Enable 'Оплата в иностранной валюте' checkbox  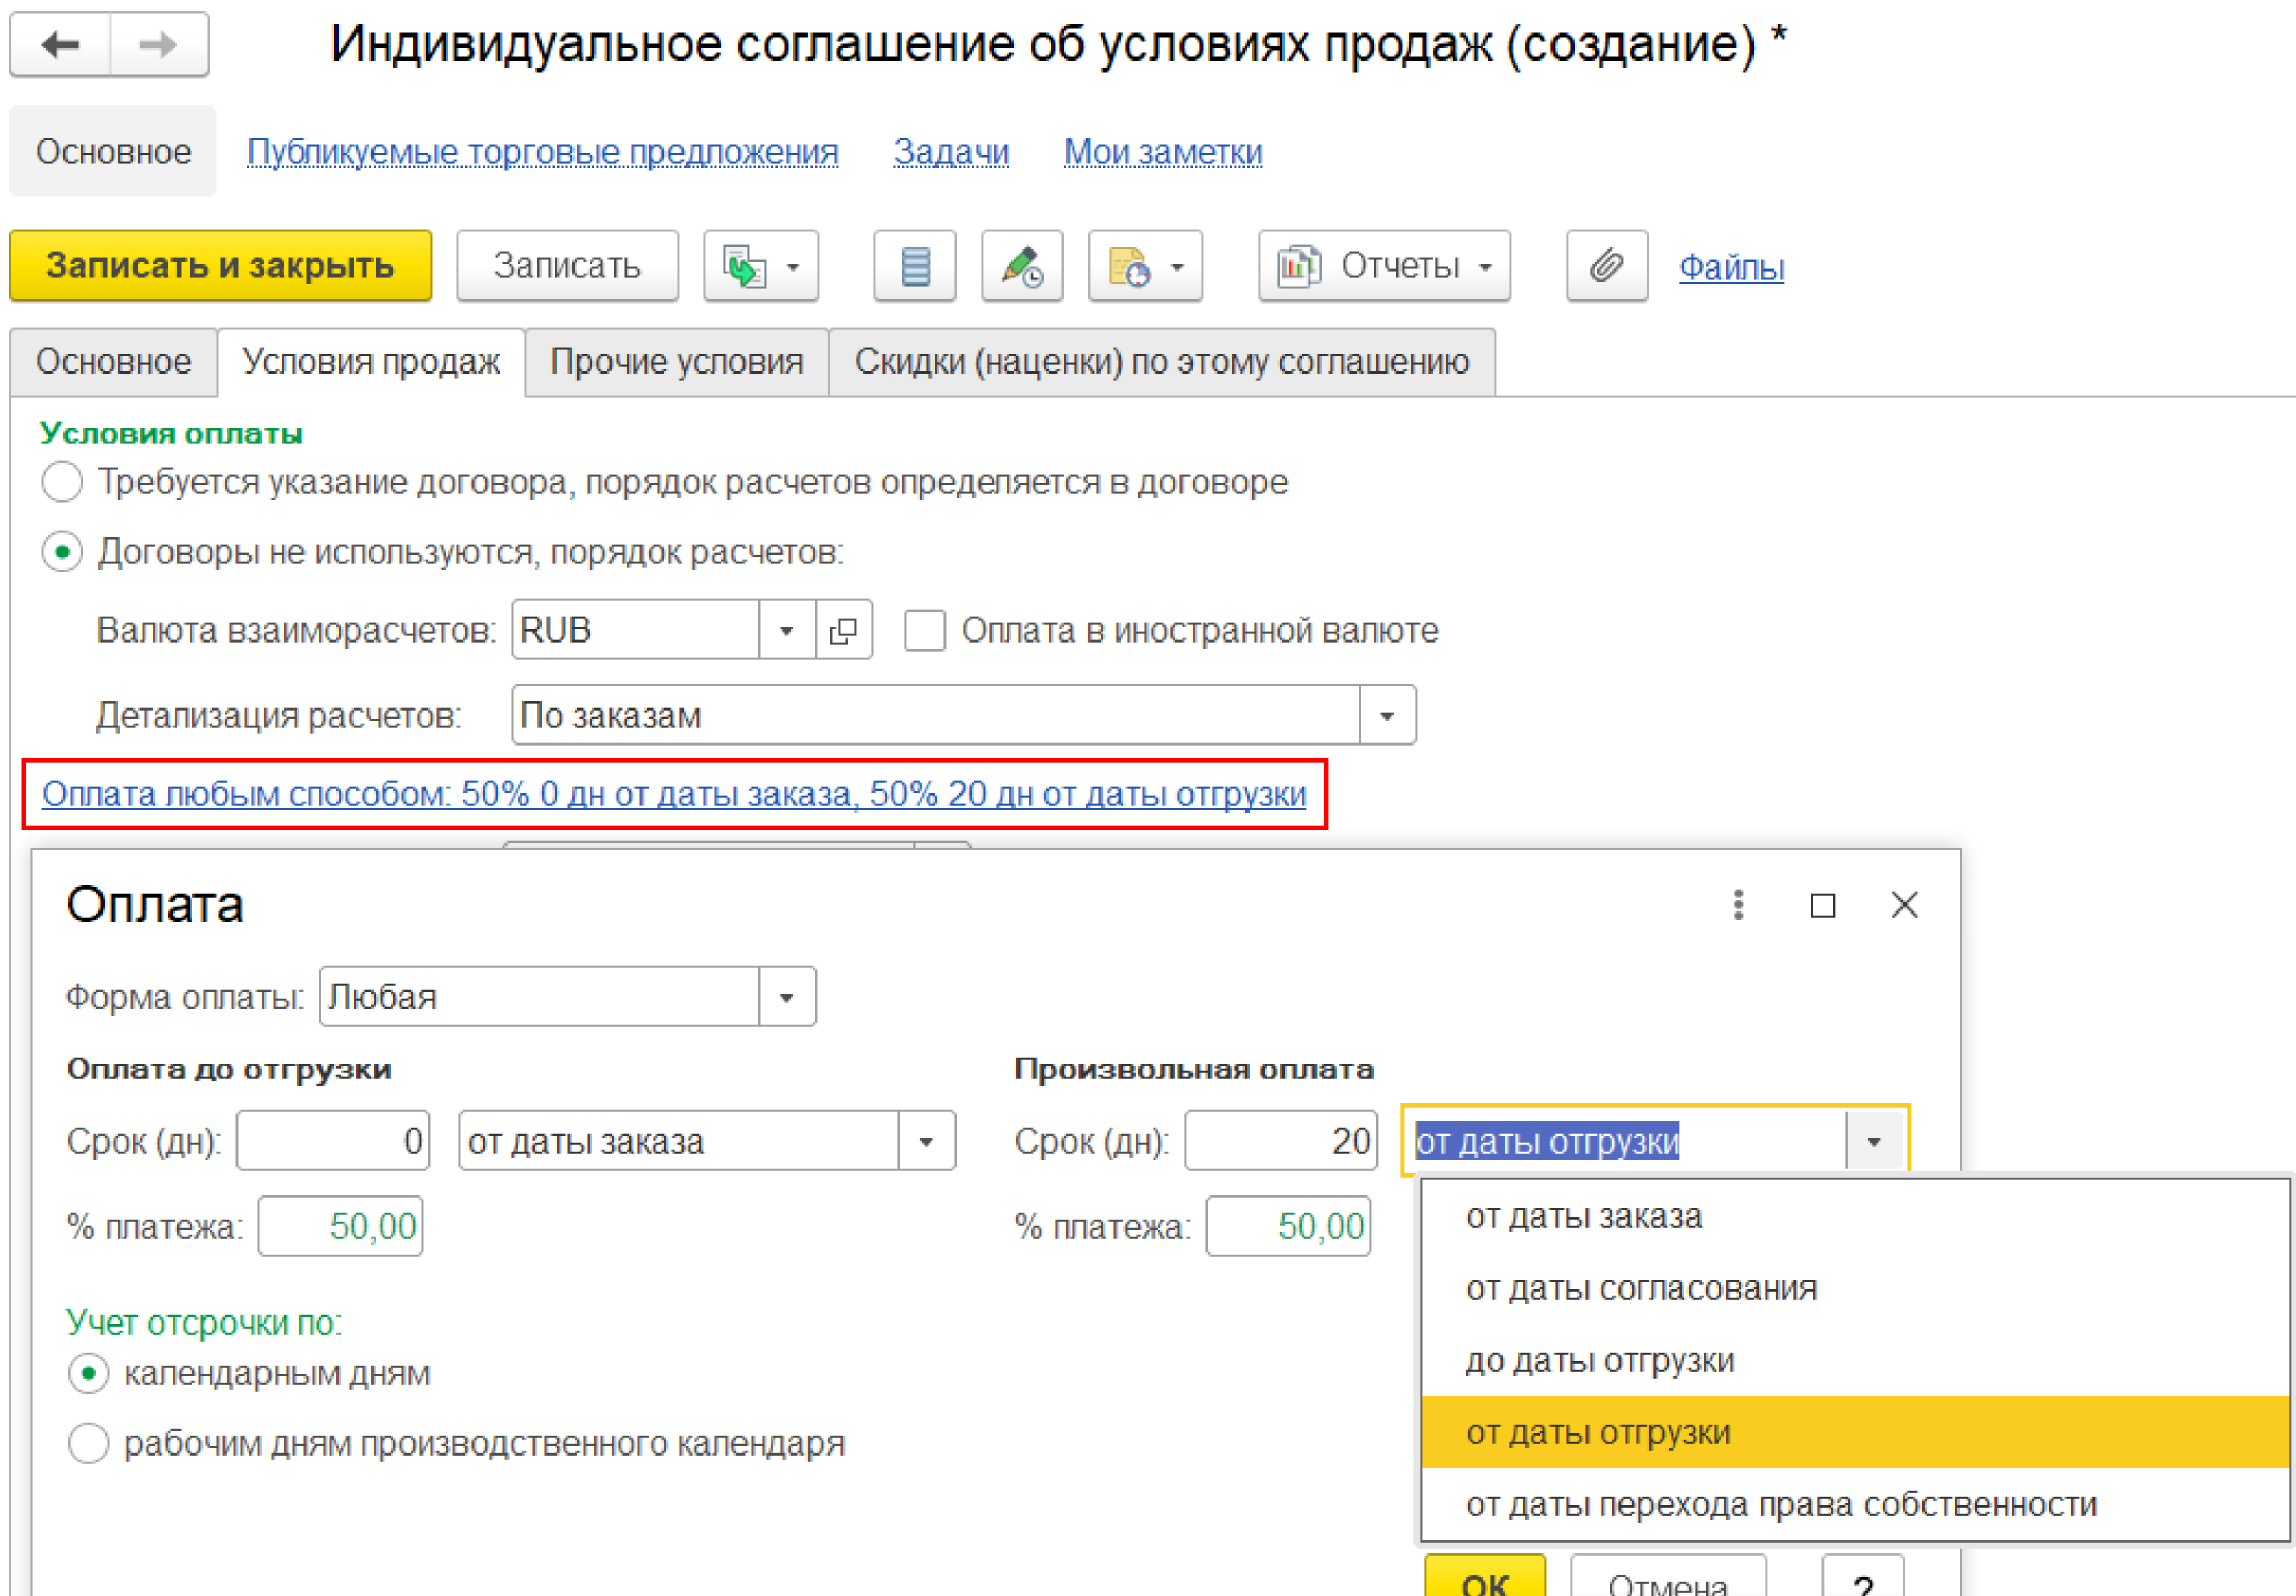(x=924, y=630)
